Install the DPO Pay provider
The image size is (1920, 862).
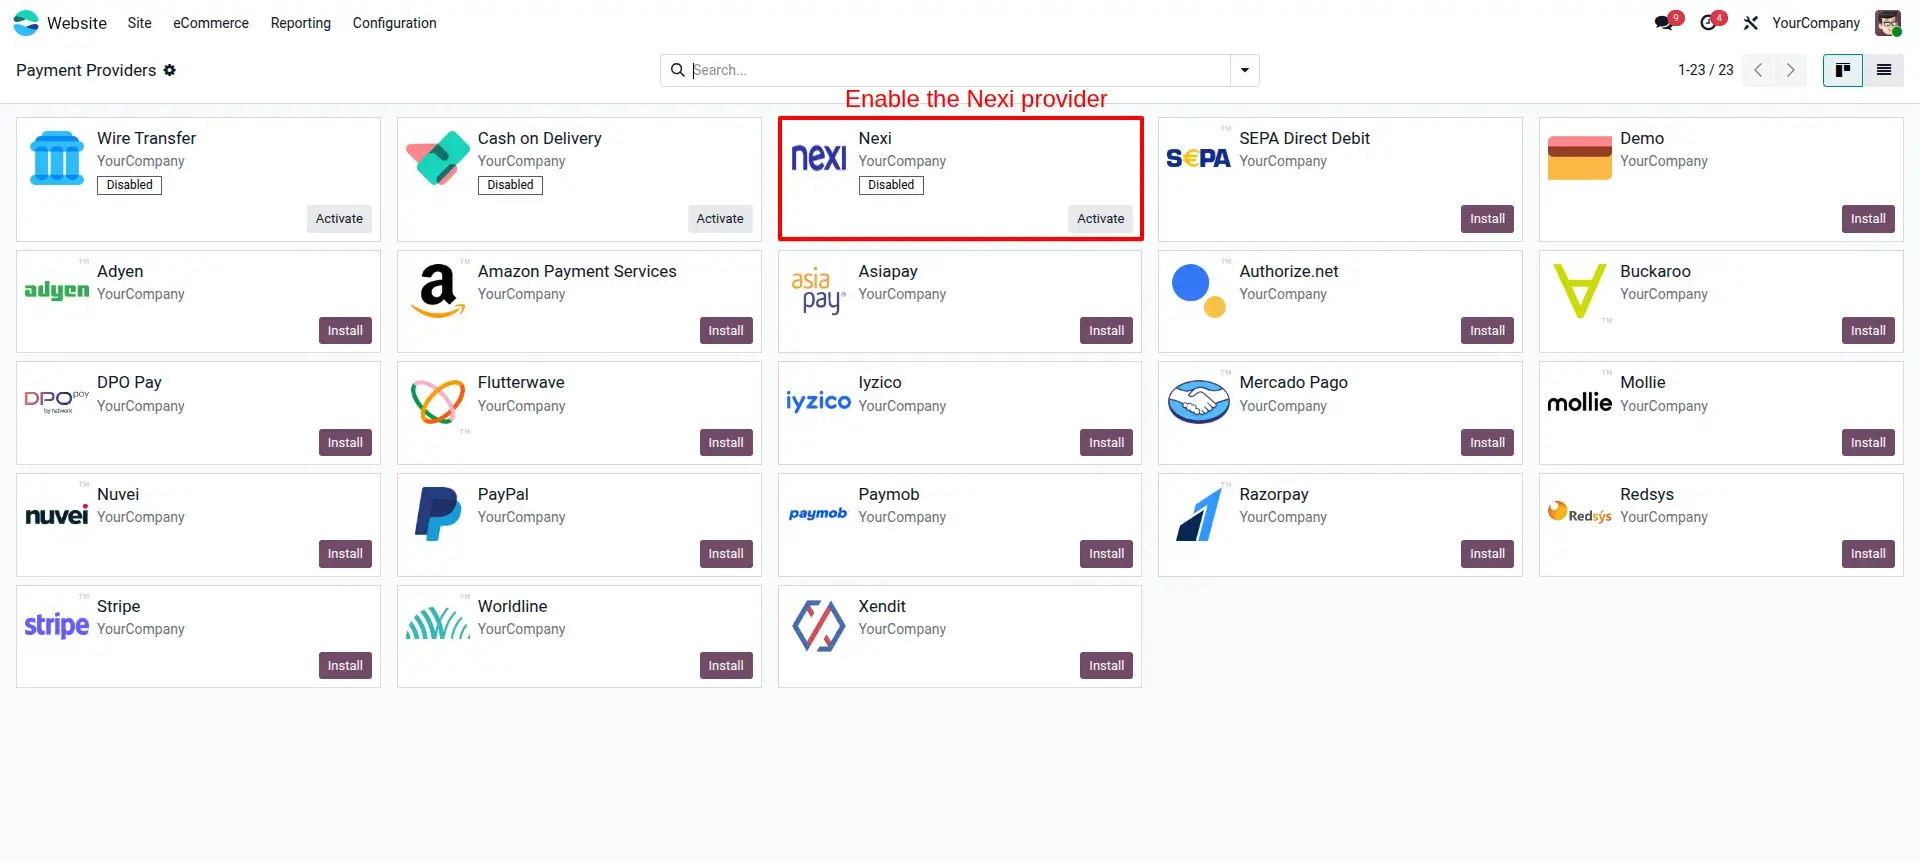tap(345, 443)
